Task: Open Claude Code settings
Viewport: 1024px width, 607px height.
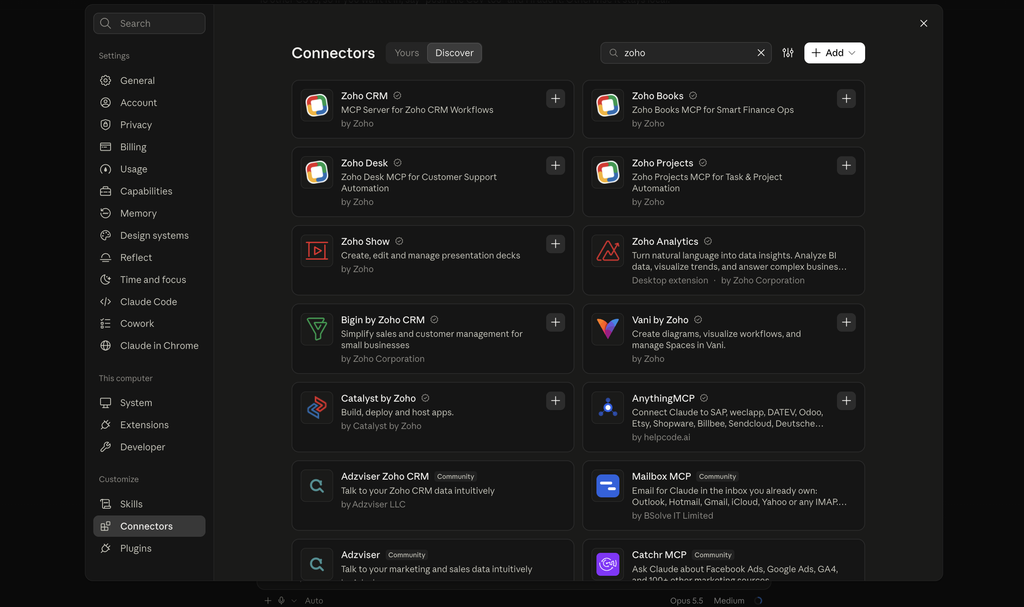Action: 149,302
